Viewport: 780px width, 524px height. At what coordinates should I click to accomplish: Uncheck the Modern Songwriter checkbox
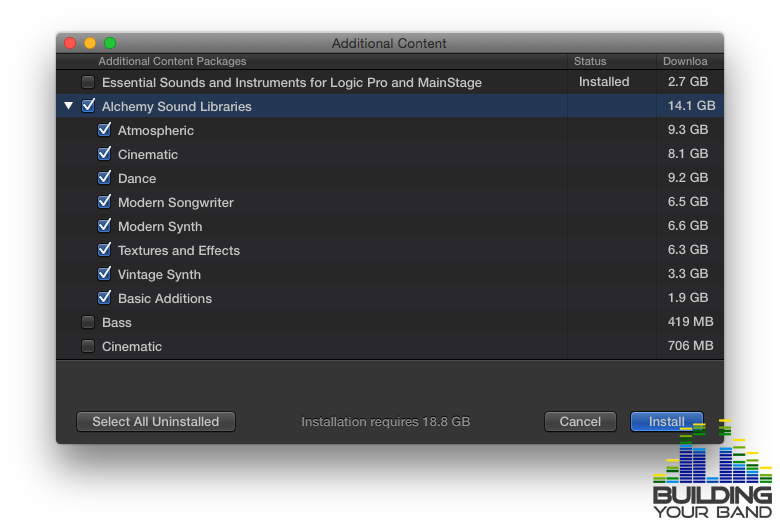(x=104, y=202)
